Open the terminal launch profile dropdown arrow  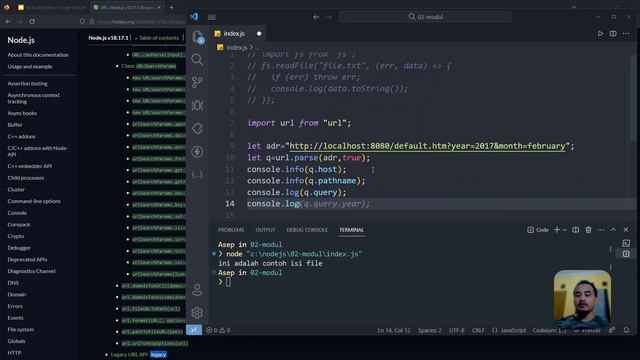pos(565,230)
